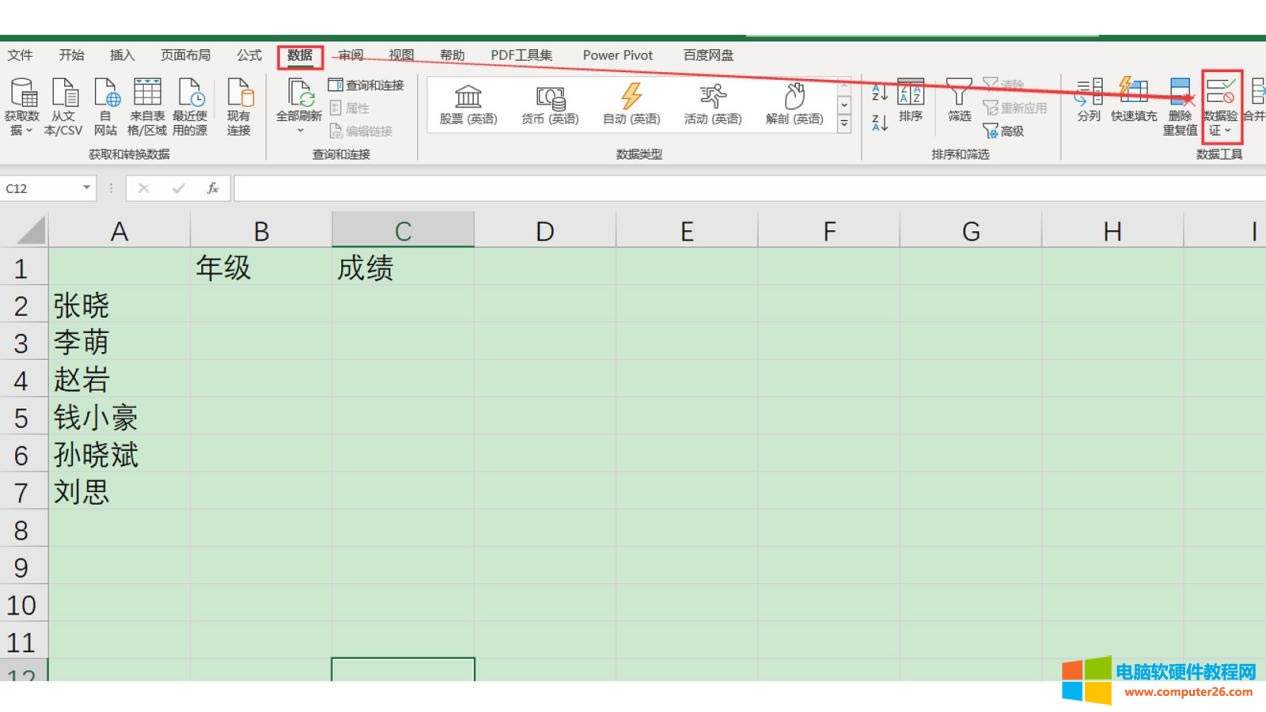Expand the 获取数据 dropdown
This screenshot has height=712, width=1266.
(22, 130)
